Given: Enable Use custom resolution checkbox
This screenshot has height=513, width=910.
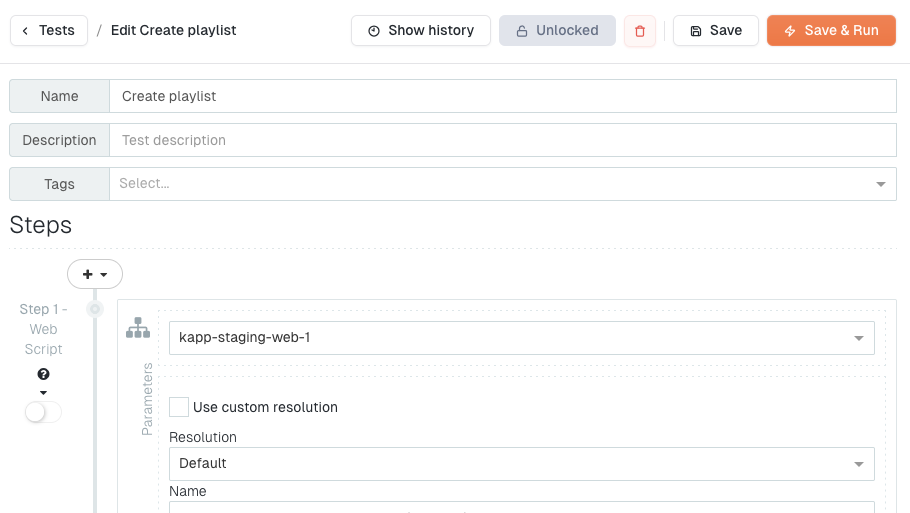Looking at the screenshot, I should tap(179, 407).
